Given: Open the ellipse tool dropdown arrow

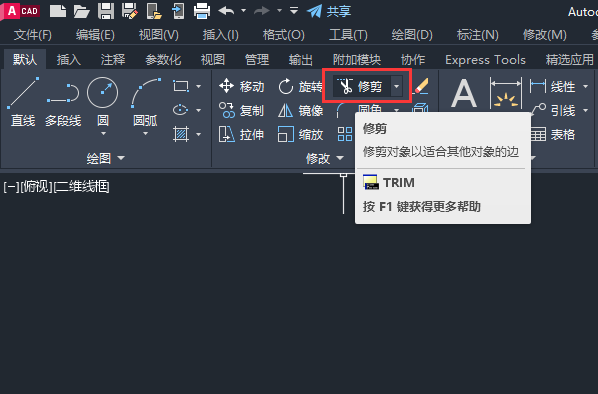Looking at the screenshot, I should [x=198, y=111].
